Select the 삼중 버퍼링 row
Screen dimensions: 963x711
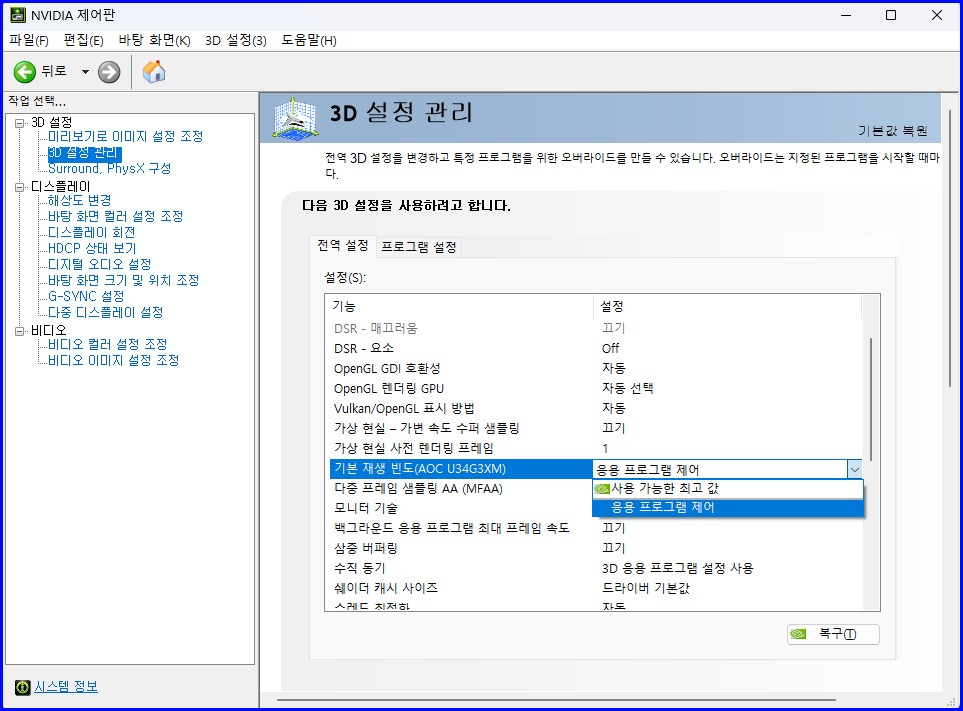(x=596, y=548)
